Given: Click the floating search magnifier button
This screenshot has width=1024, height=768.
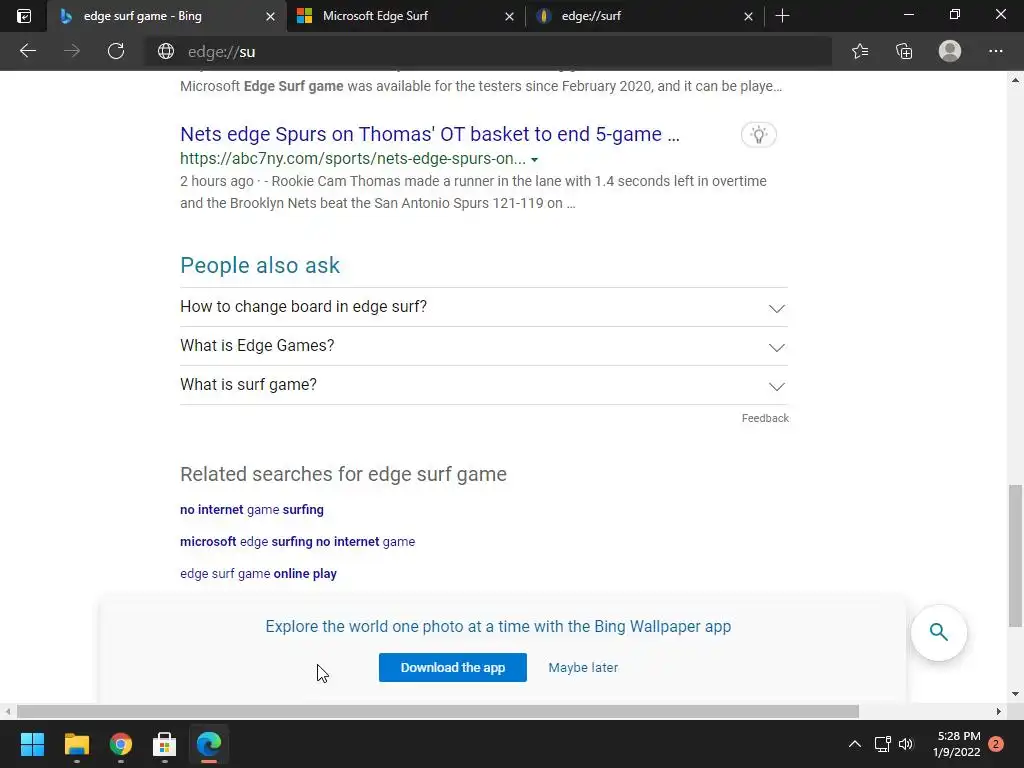Looking at the screenshot, I should pyautogui.click(x=938, y=632).
